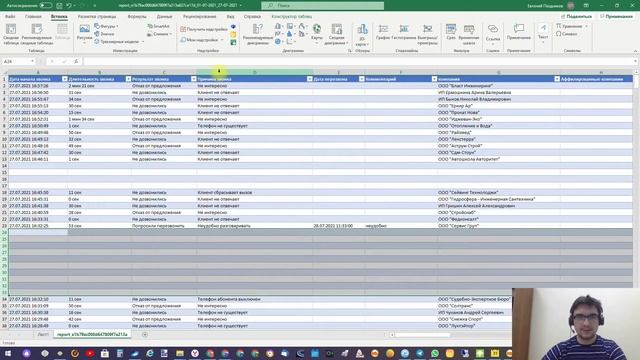Screen dimensions: 640x360
Task: Select cell containing ООО "Сейвинг Технолоджи"
Action: [499, 192]
